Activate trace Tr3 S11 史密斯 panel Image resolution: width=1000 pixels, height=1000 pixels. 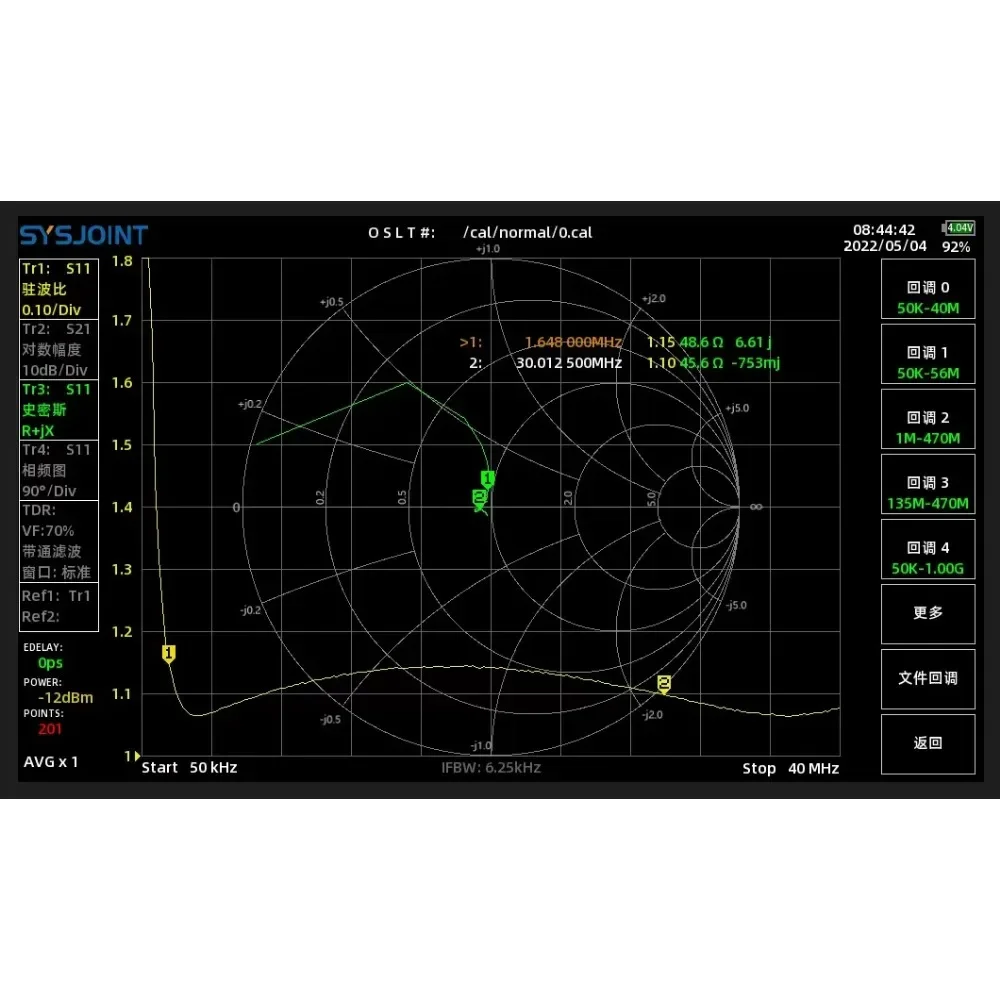[x=59, y=409]
